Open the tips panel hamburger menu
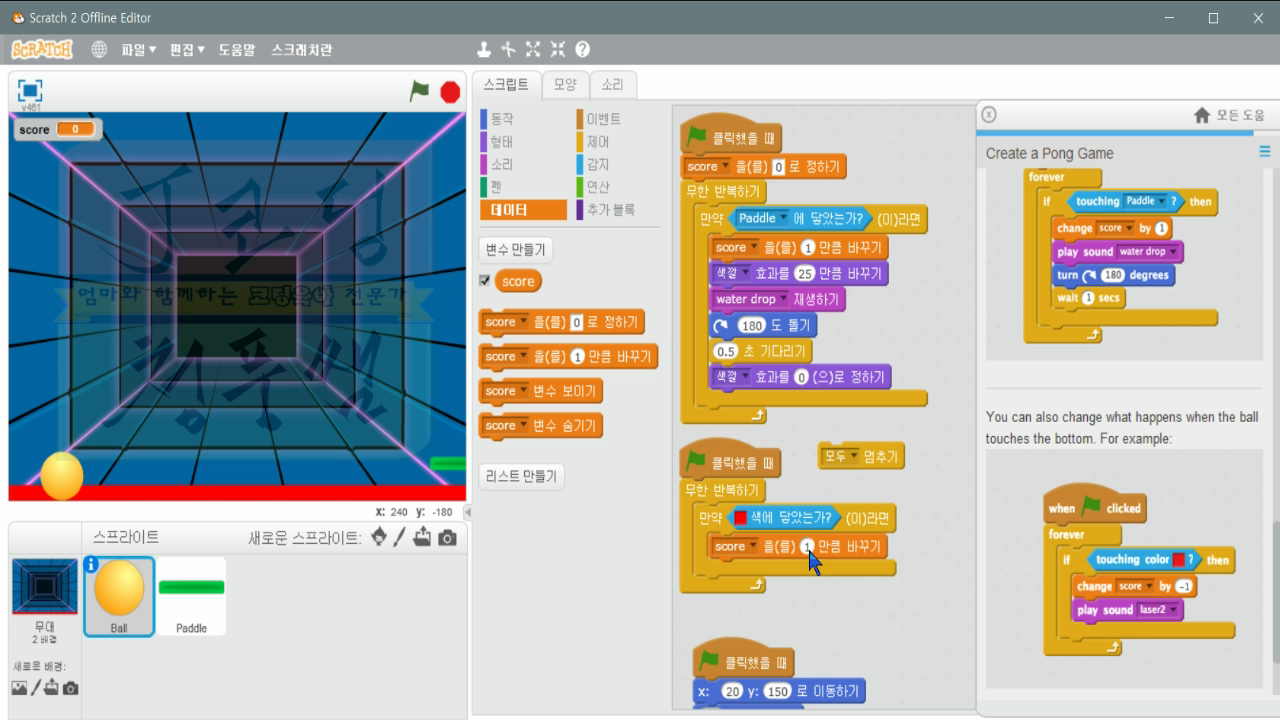Viewport: 1280px width, 720px height. (1263, 152)
